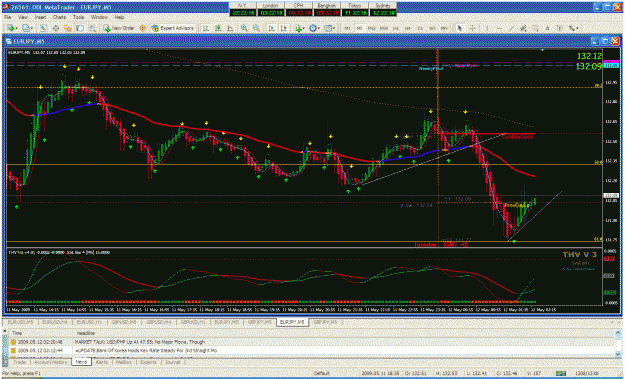Select the Text tool icon
Screen dimensions: 625x379
point(547,28)
